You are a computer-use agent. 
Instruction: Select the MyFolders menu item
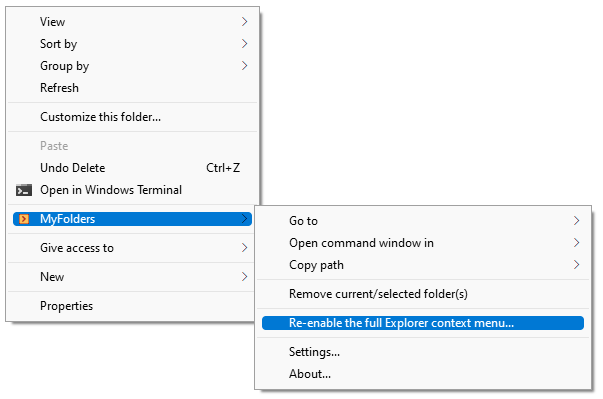tap(132, 219)
